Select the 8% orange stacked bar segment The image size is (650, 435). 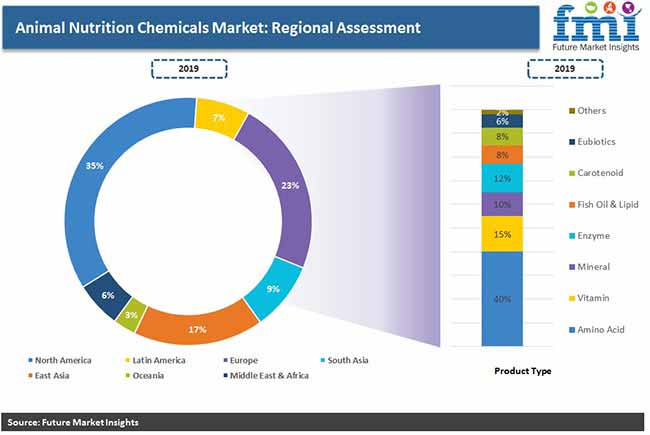(502, 155)
